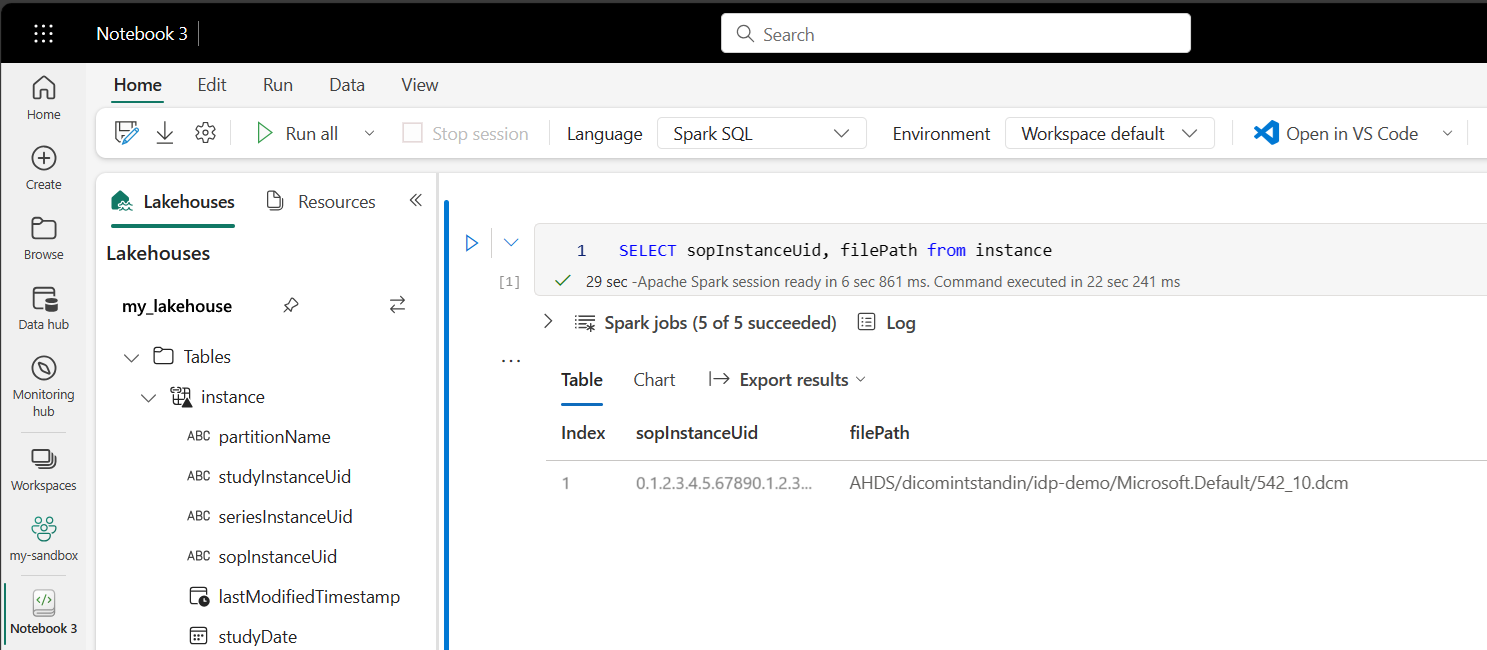Collapse the Tables folder in tree
The height and width of the screenshot is (650, 1487).
132,357
